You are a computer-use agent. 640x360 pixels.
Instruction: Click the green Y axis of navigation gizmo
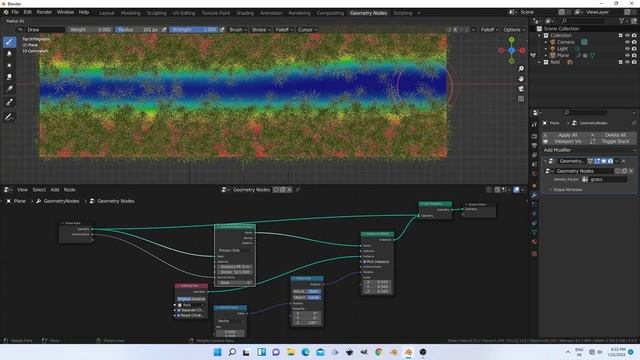511,40
